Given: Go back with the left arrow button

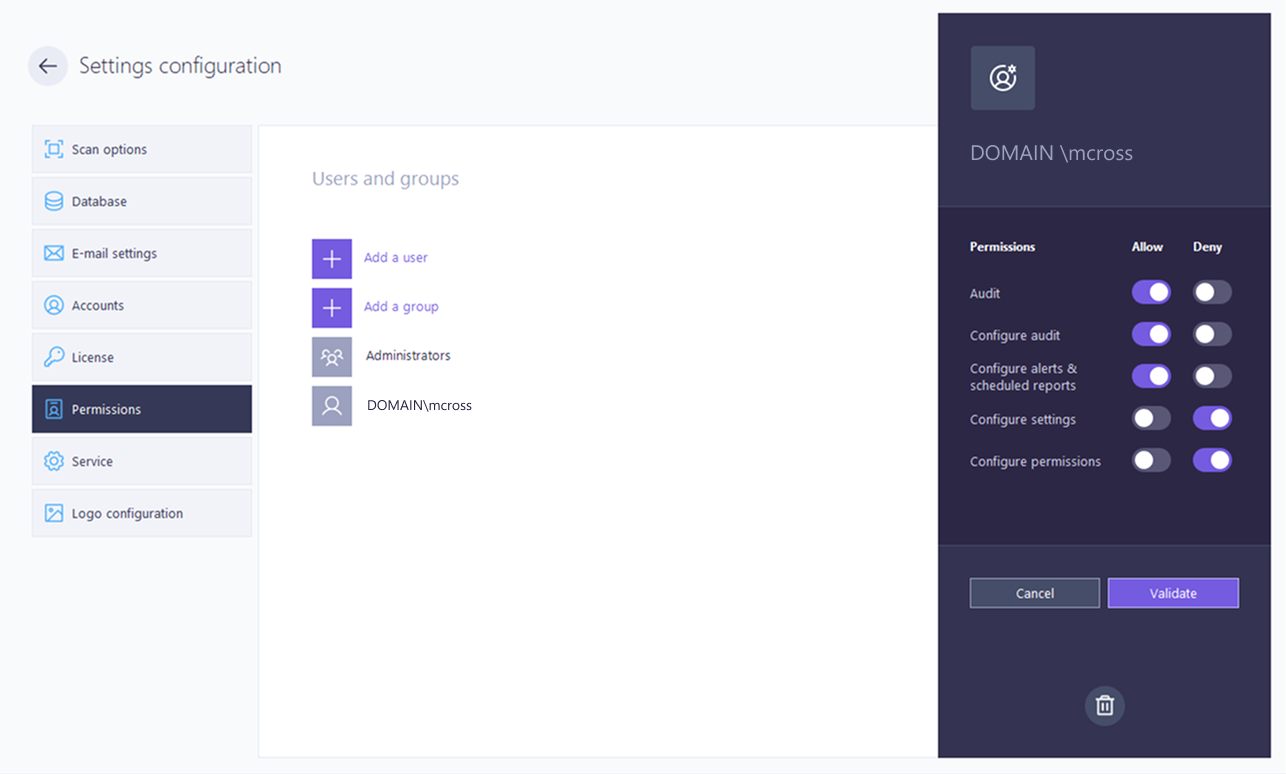Looking at the screenshot, I should pos(48,66).
